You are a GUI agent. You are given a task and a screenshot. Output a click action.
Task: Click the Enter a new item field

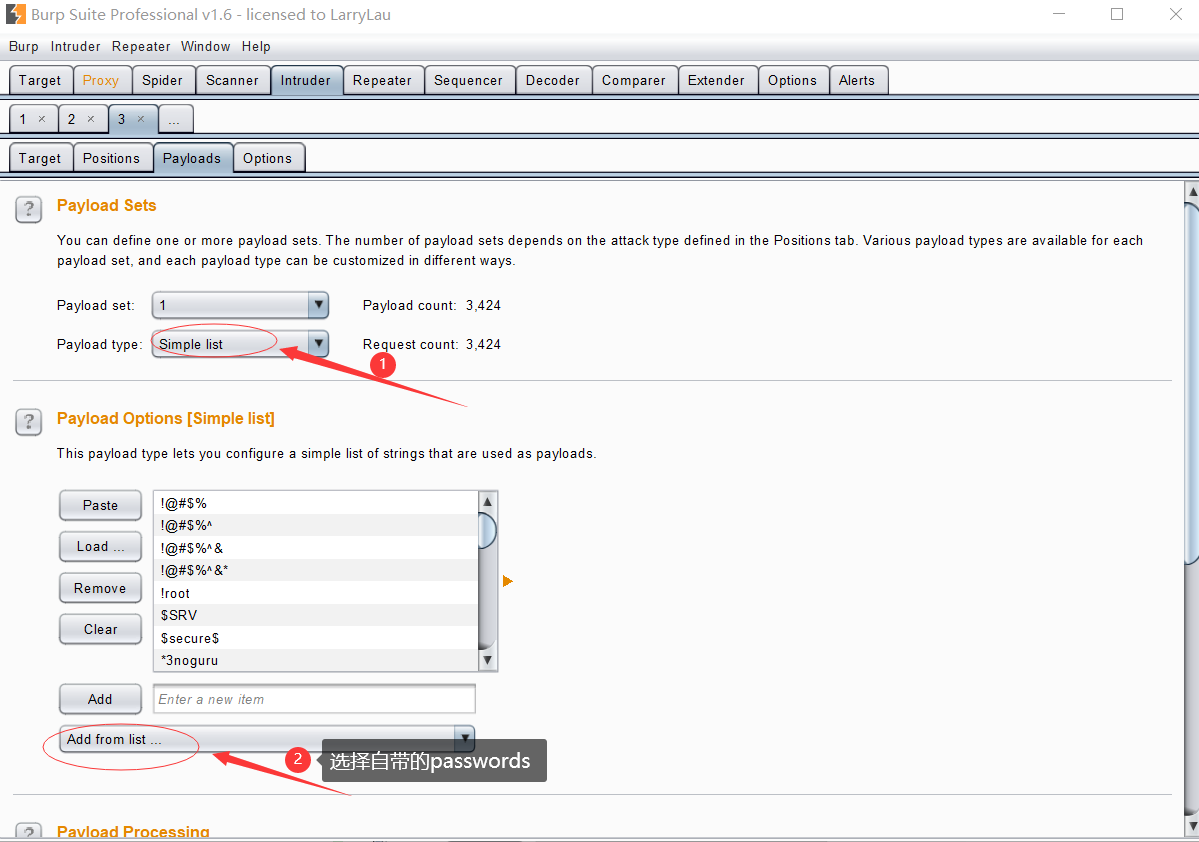(314, 699)
